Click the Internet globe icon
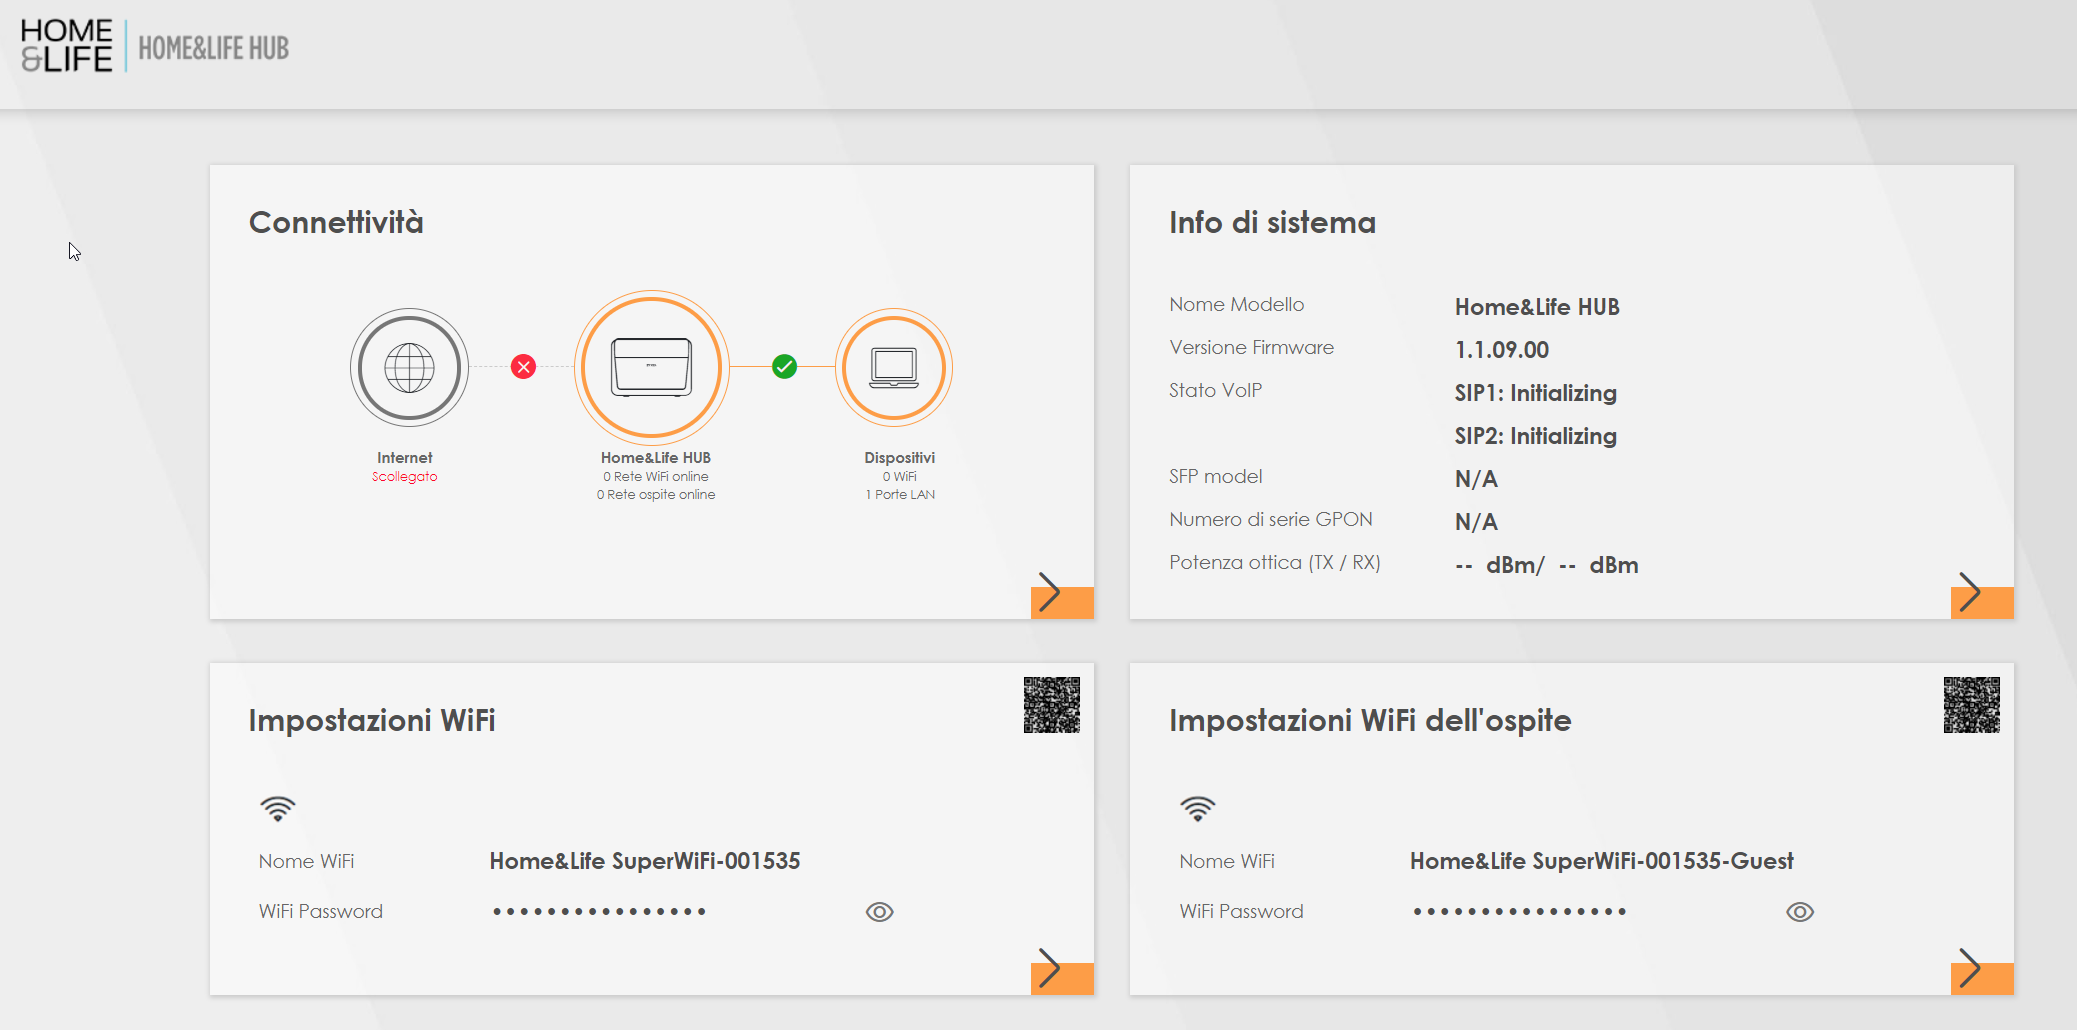This screenshot has width=2077, height=1030. (409, 367)
